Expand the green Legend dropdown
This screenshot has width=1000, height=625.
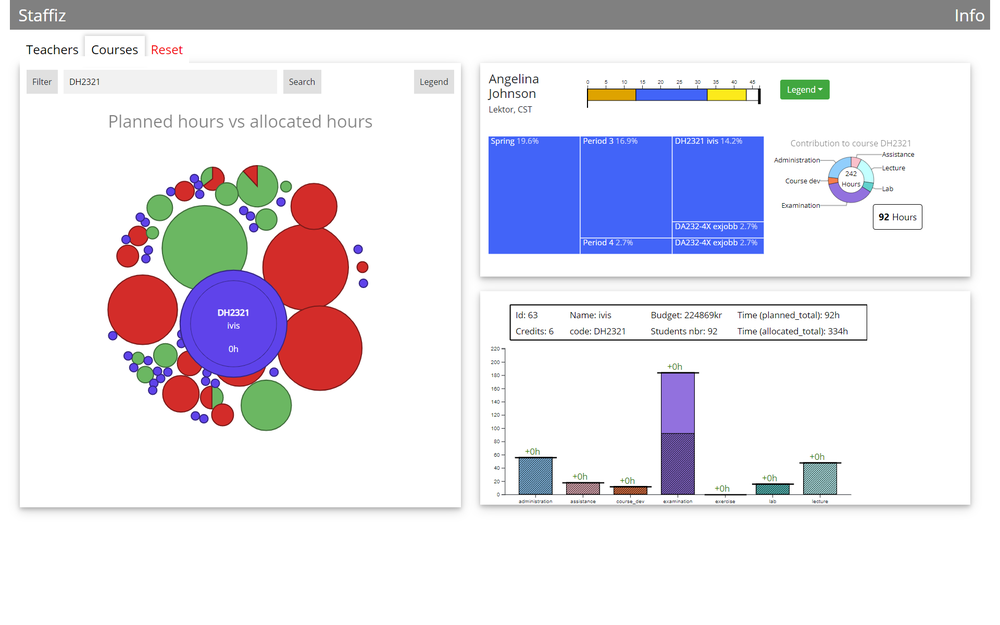804,90
